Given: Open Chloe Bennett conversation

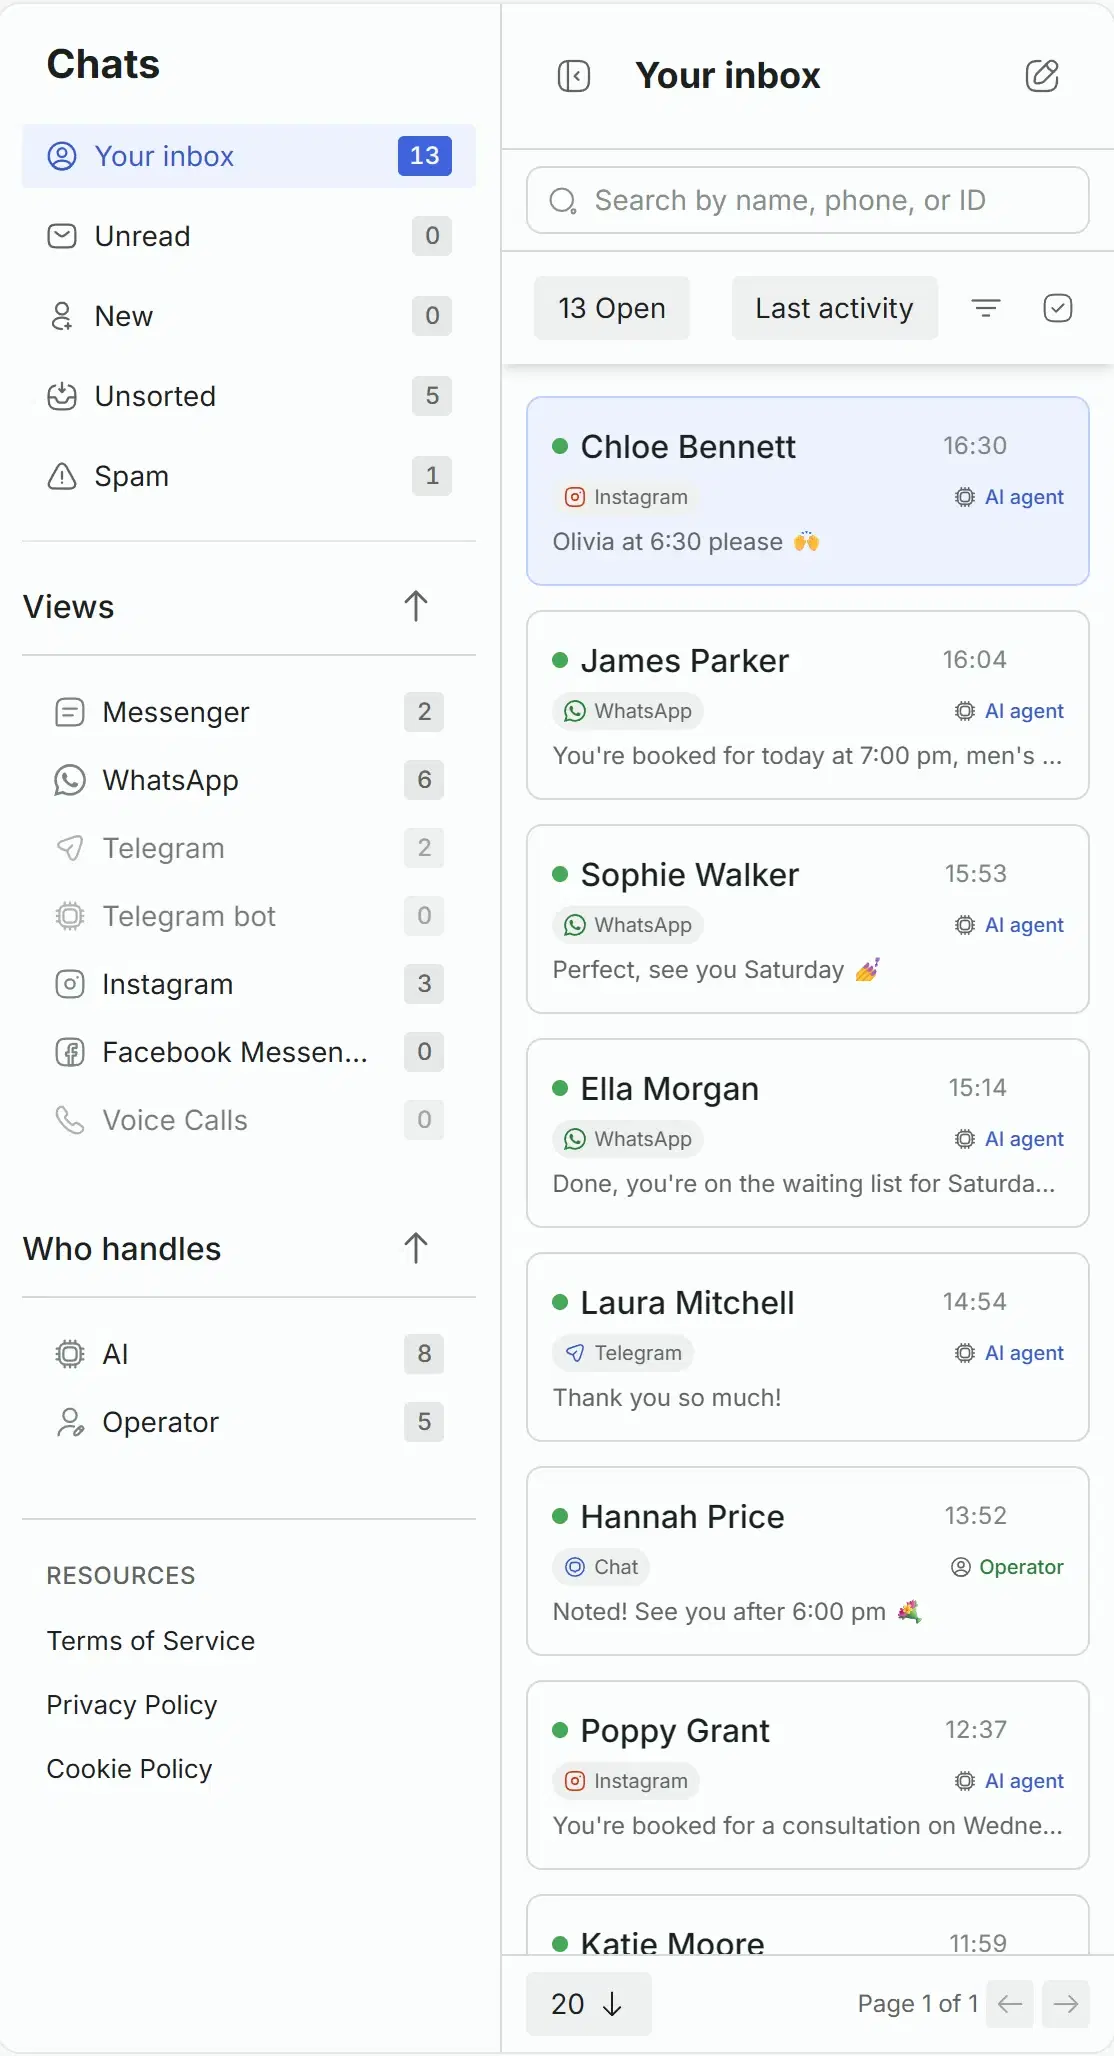Looking at the screenshot, I should tap(808, 491).
